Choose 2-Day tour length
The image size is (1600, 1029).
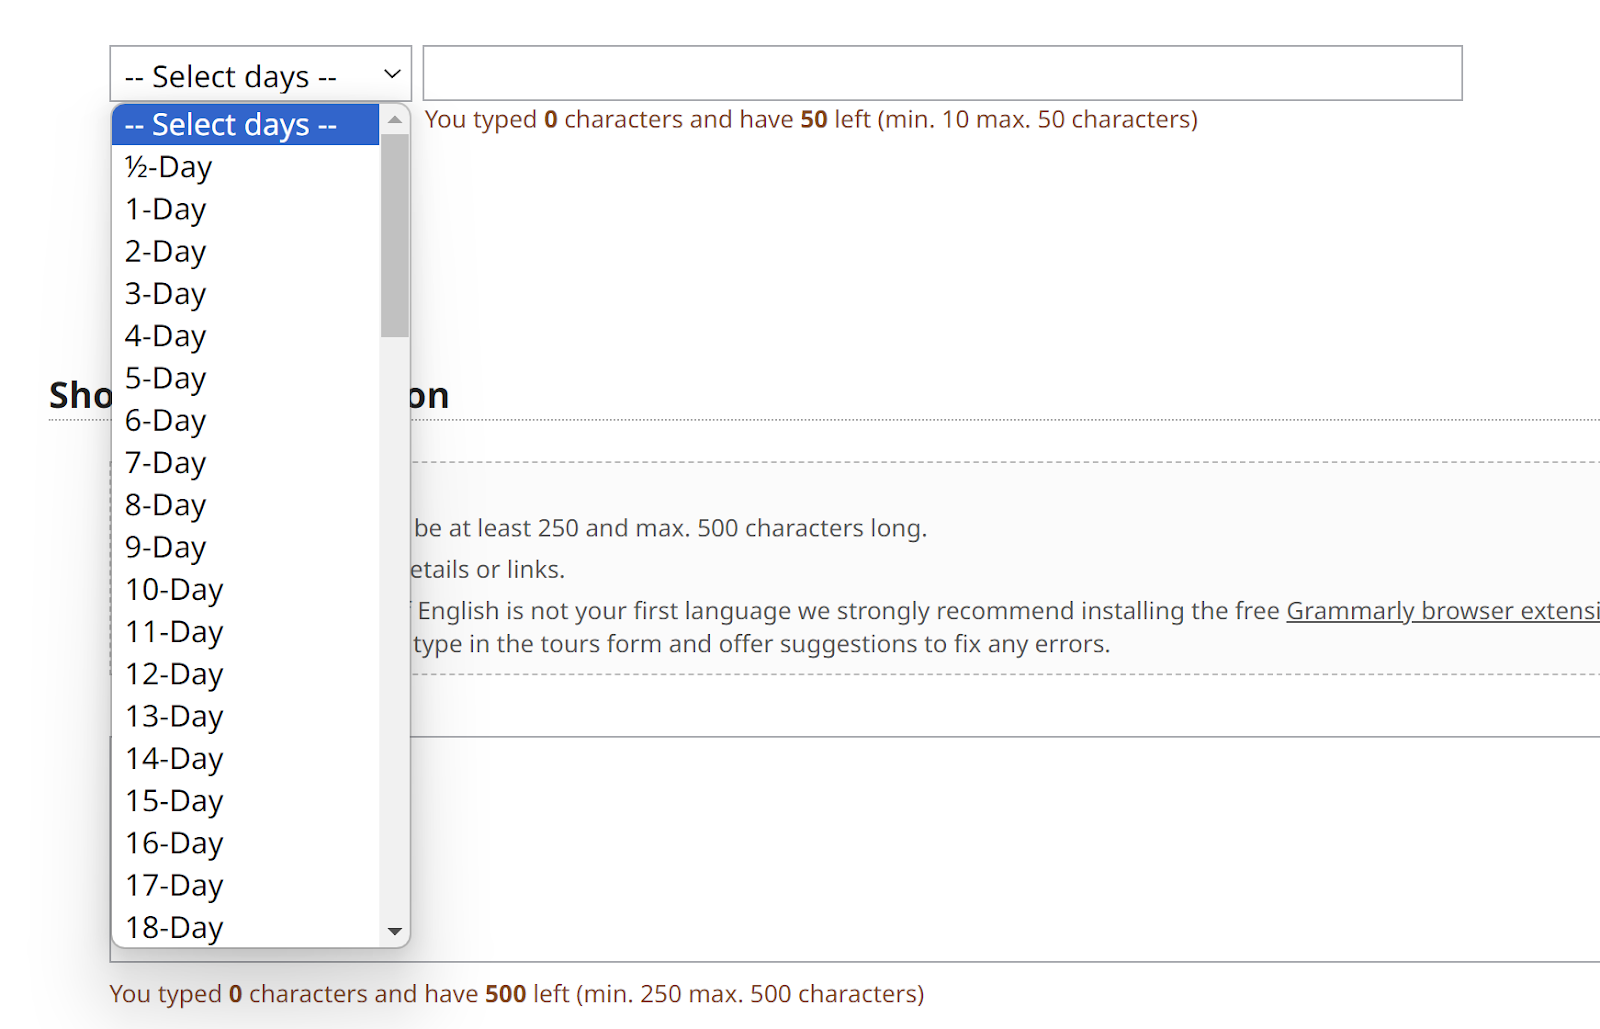[x=245, y=251]
